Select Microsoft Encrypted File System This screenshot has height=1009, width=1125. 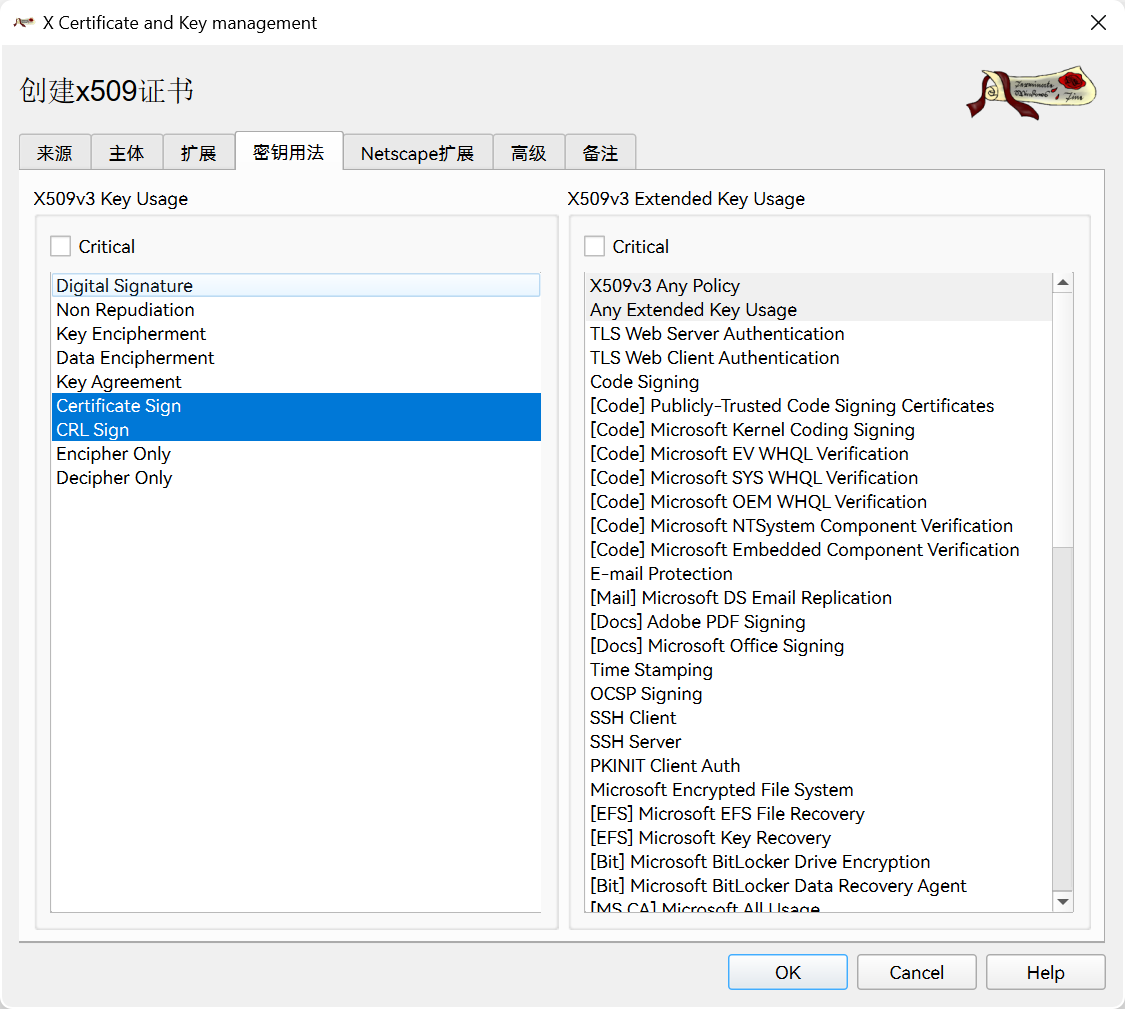[819, 789]
